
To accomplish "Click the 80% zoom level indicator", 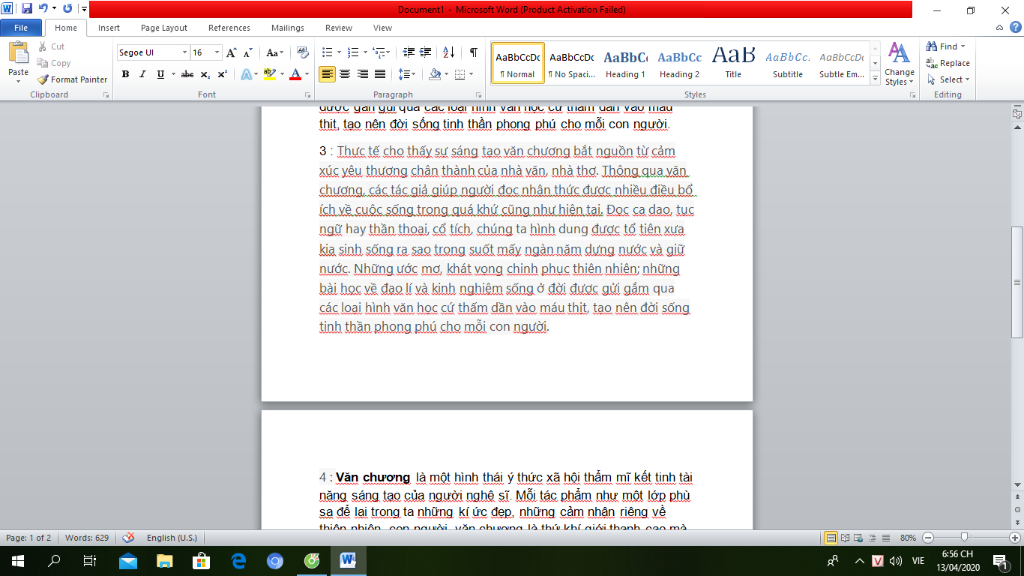I will tap(908, 538).
